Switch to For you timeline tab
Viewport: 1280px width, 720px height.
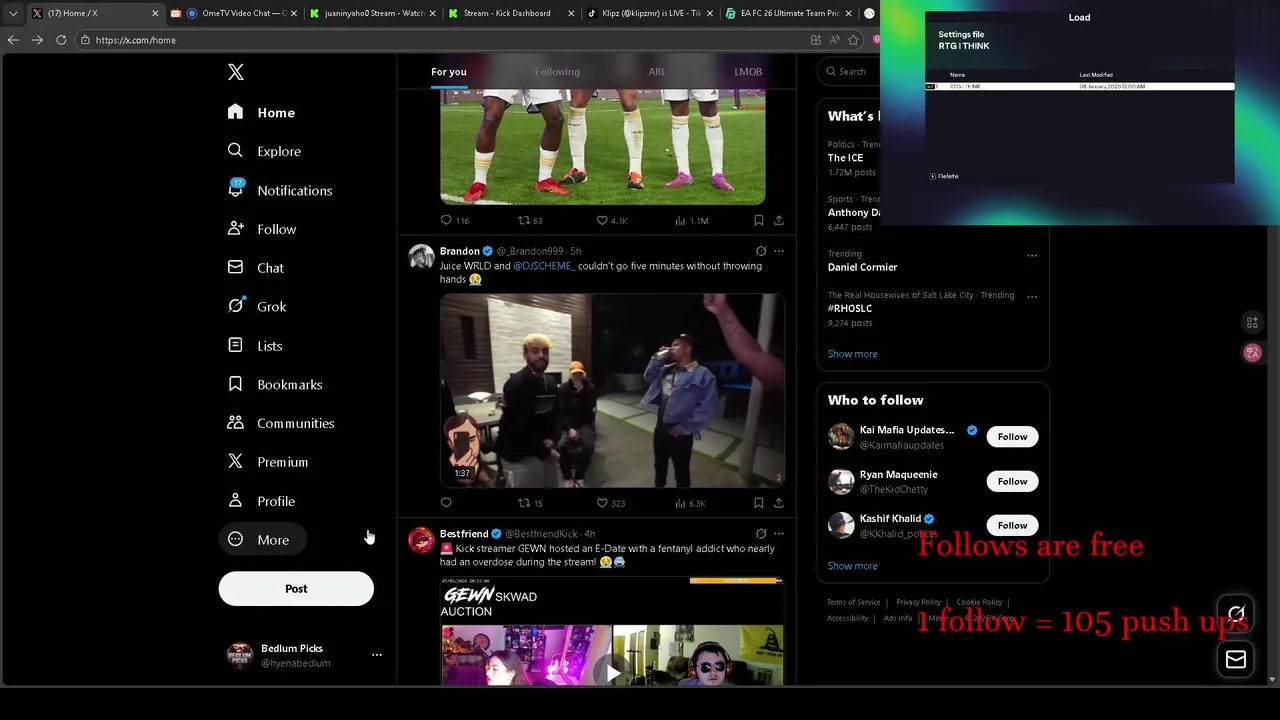pos(449,72)
